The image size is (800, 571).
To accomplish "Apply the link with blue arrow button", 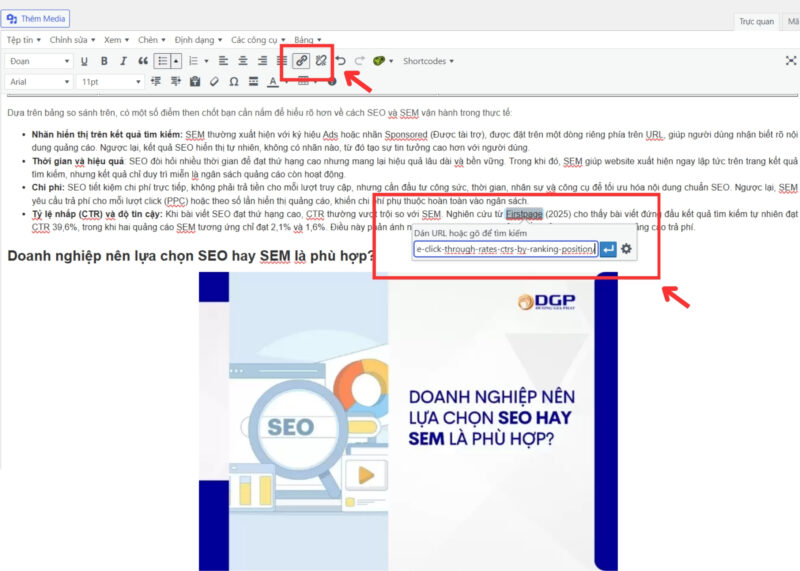I will [608, 249].
